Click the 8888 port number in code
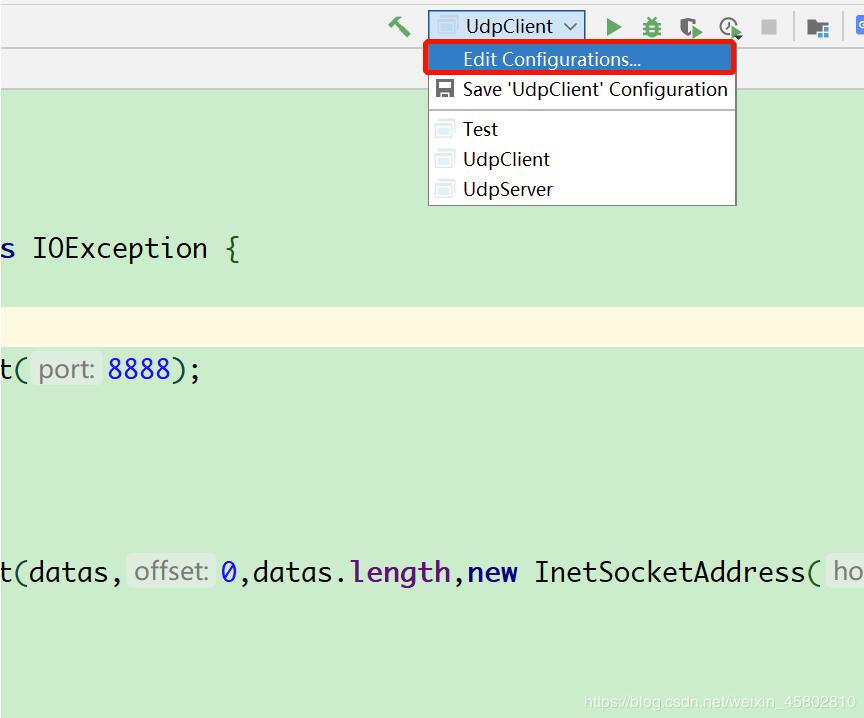Screen dimensions: 864x718 pyautogui.click(x=139, y=370)
